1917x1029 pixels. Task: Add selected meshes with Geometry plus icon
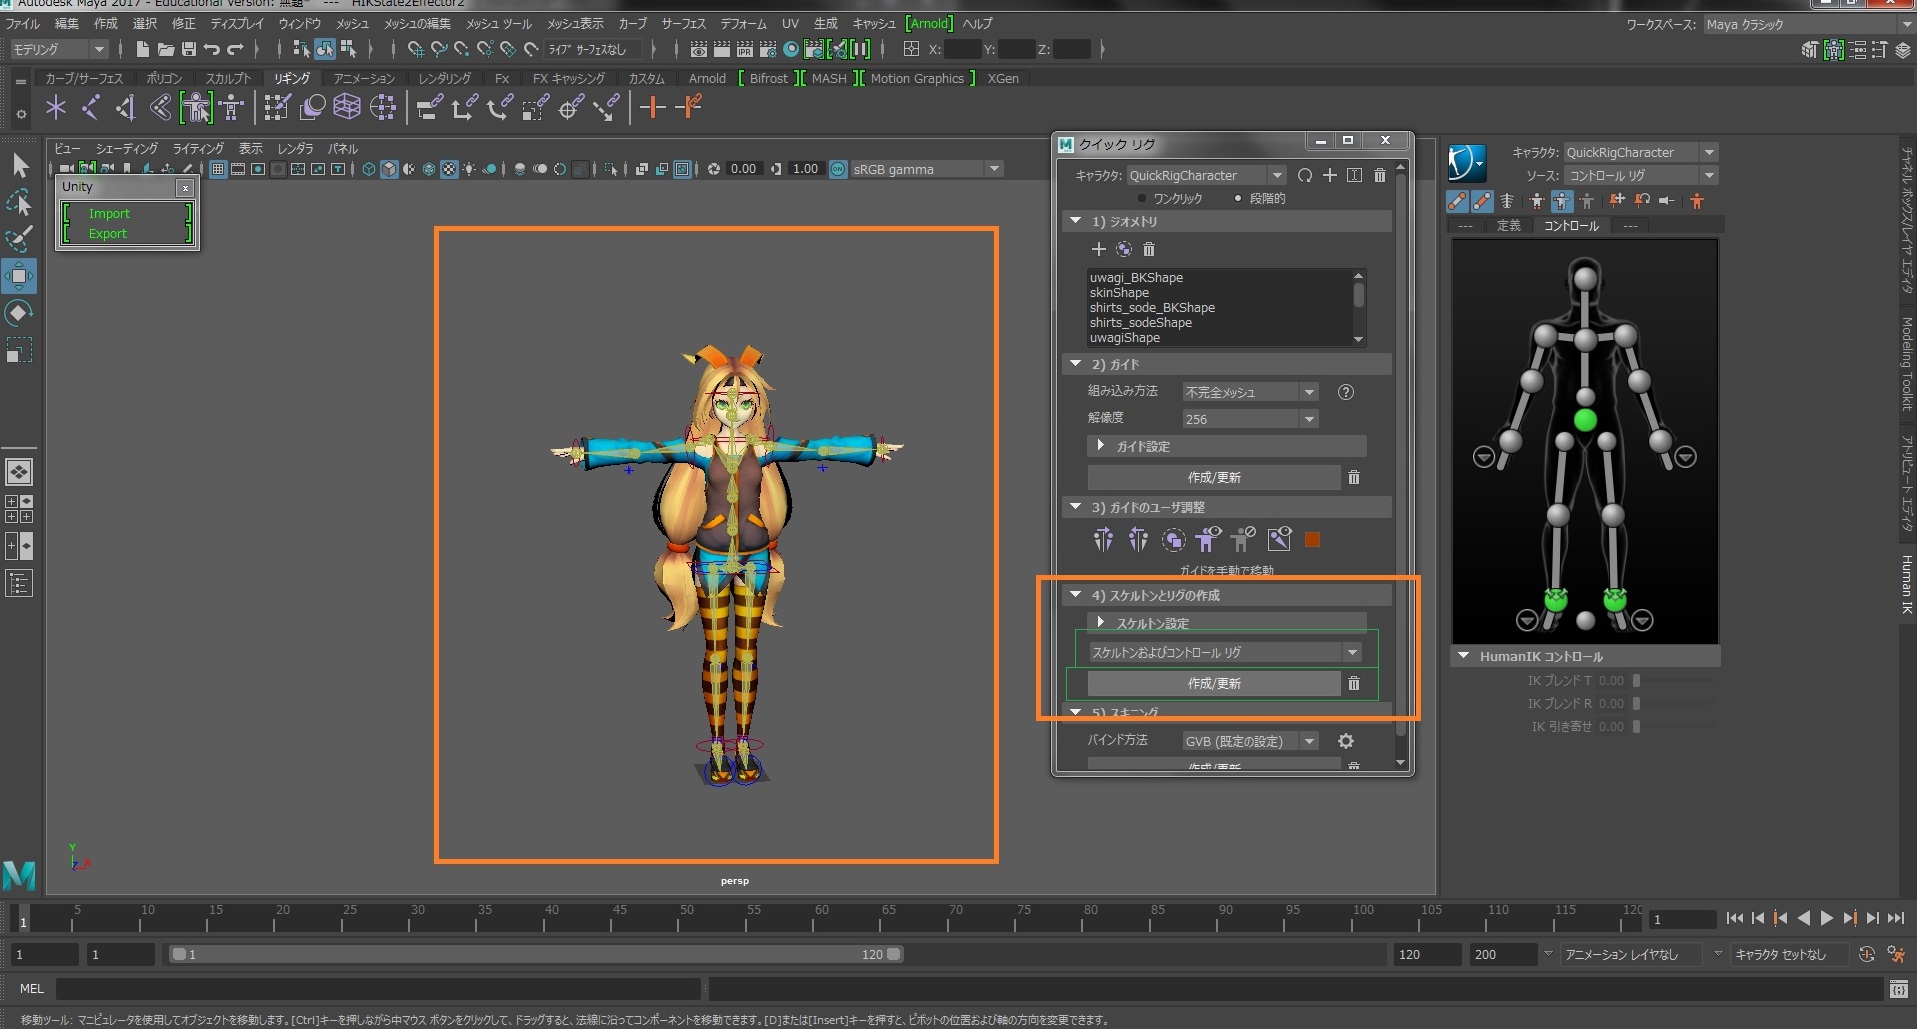click(1098, 249)
